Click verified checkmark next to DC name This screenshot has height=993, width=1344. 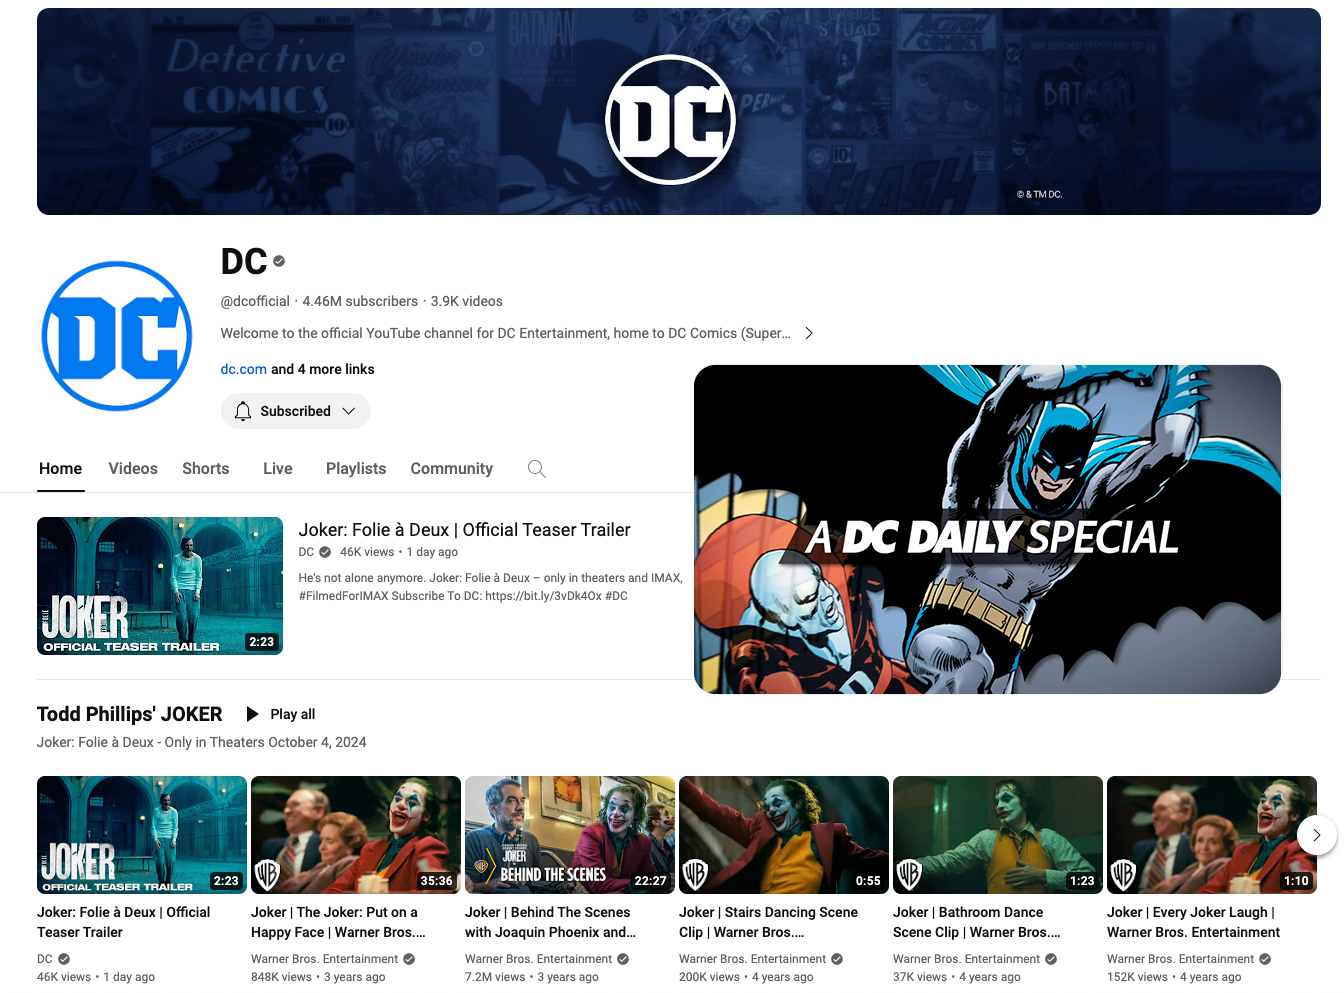pos(279,261)
